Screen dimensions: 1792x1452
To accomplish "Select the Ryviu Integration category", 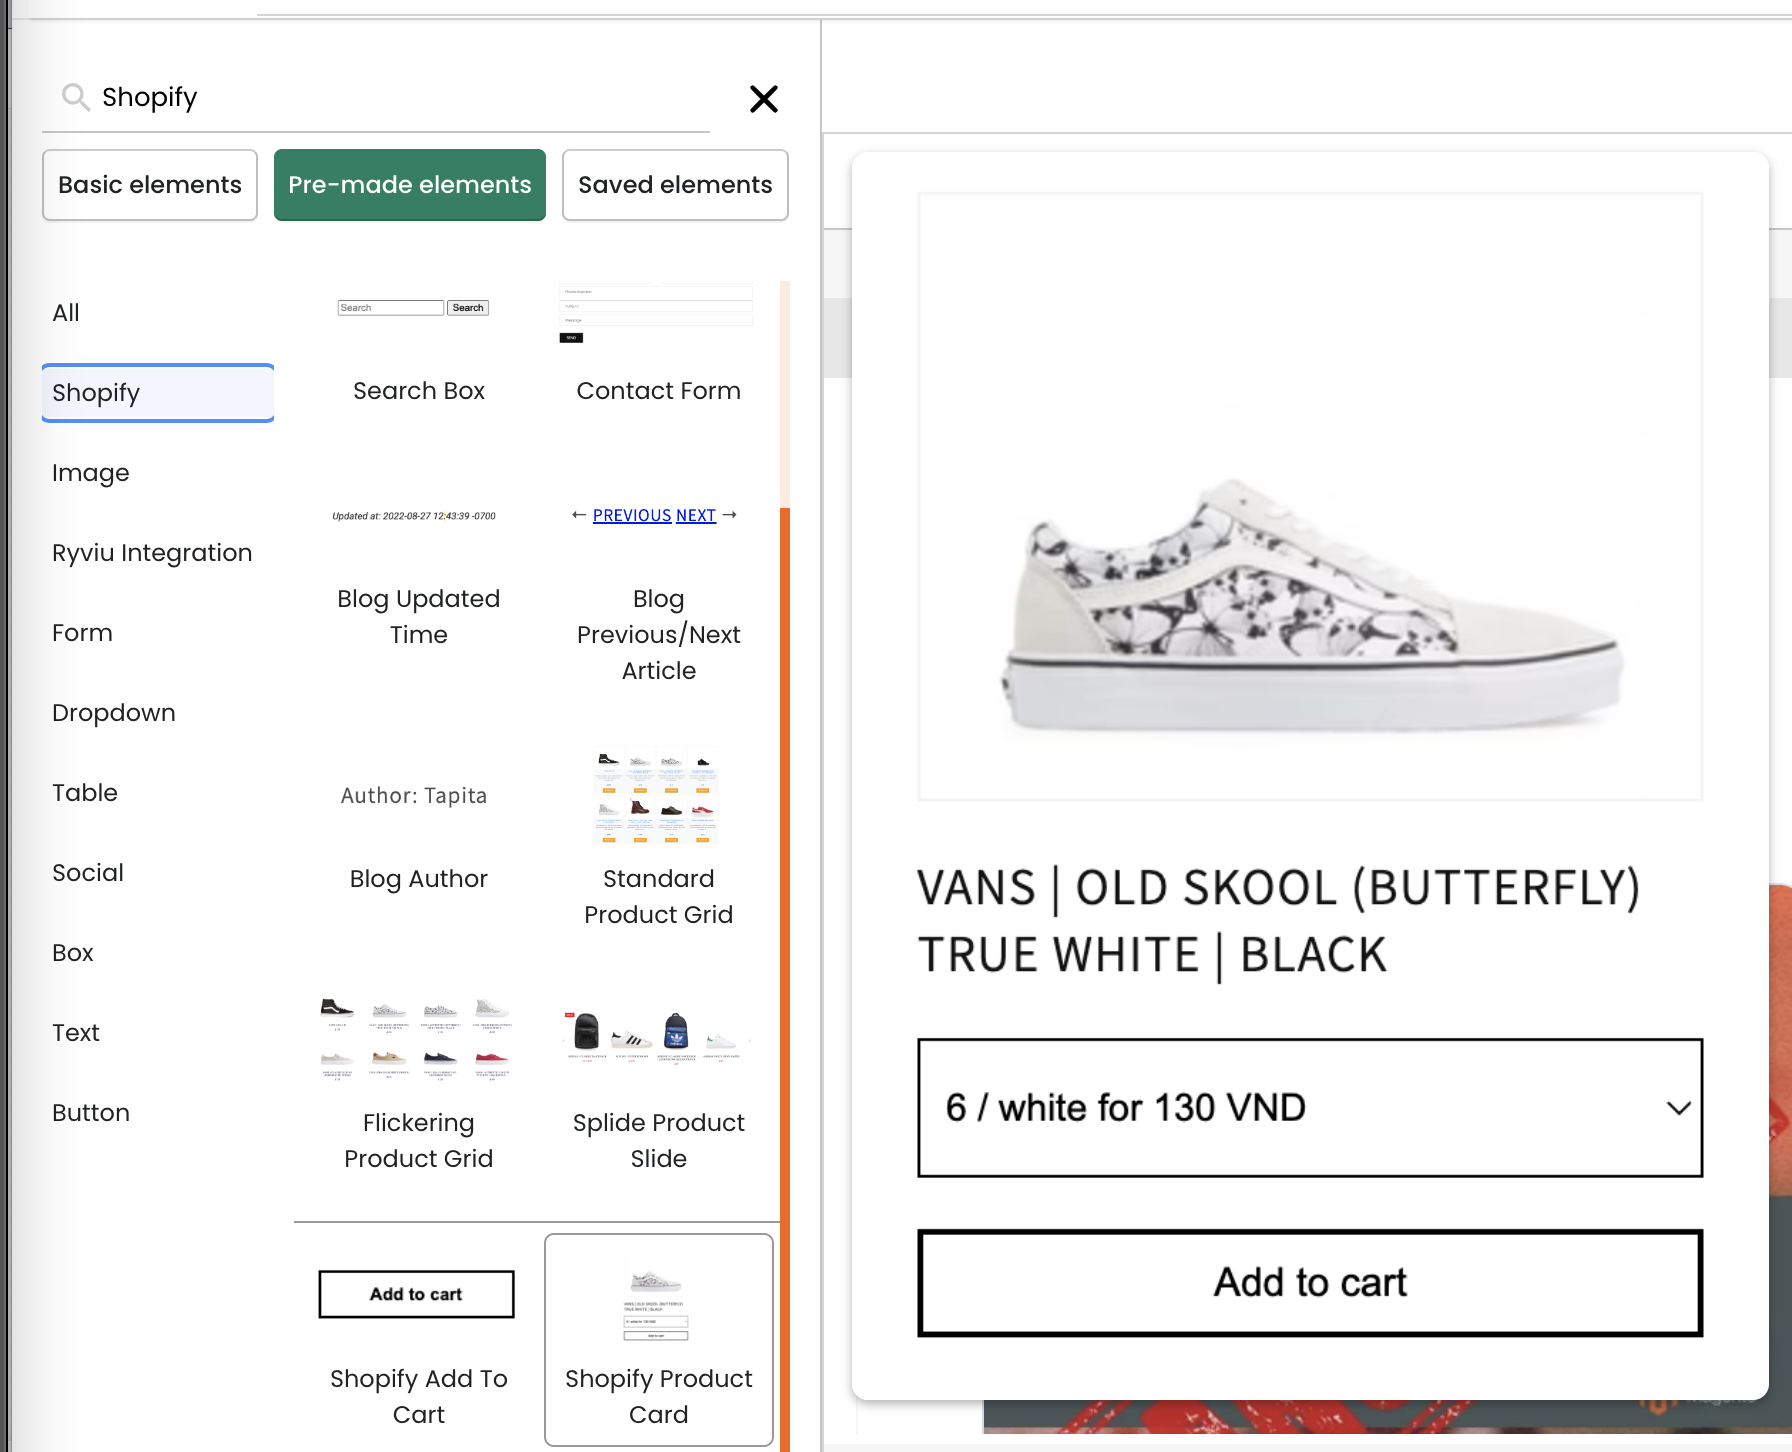I will 152,553.
